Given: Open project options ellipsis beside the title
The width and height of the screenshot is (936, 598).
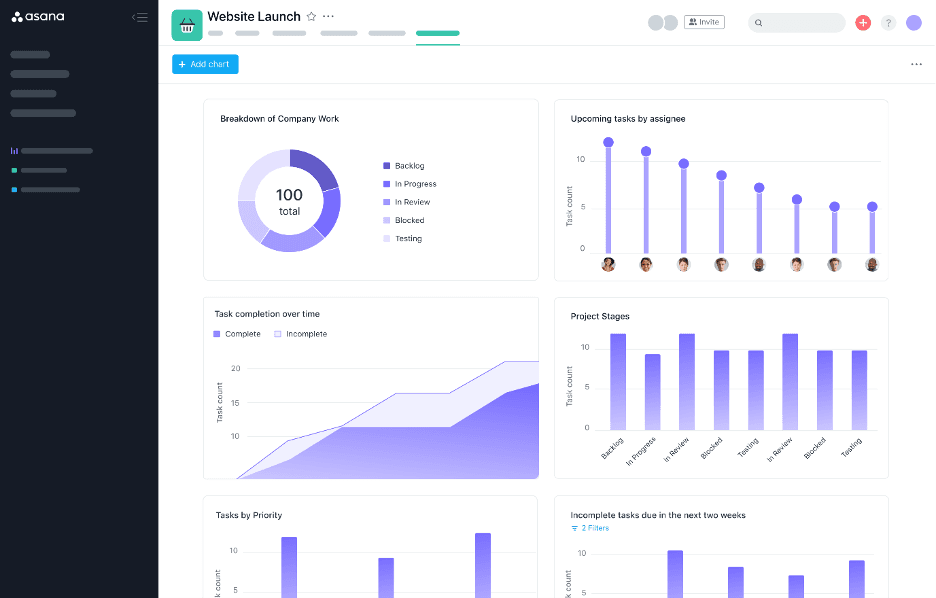Looking at the screenshot, I should click(329, 17).
